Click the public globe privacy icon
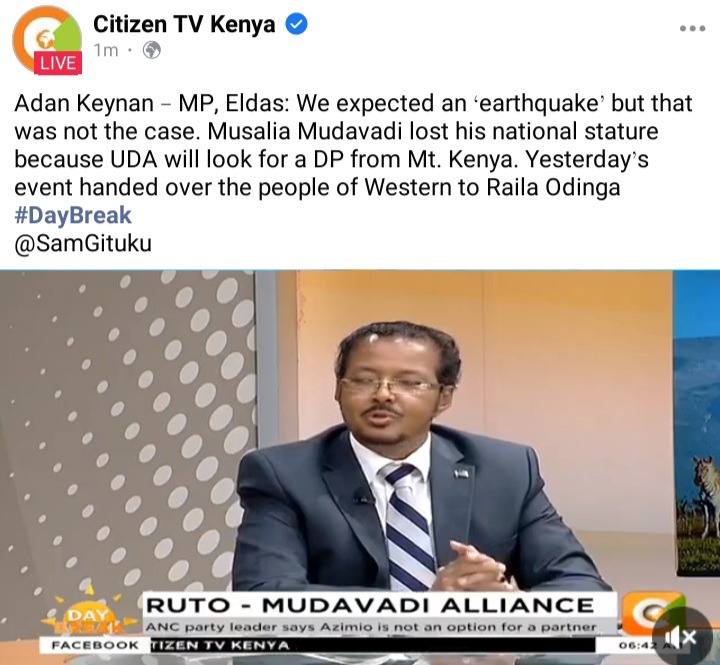Screen dimensions: 720x665 click(152, 50)
